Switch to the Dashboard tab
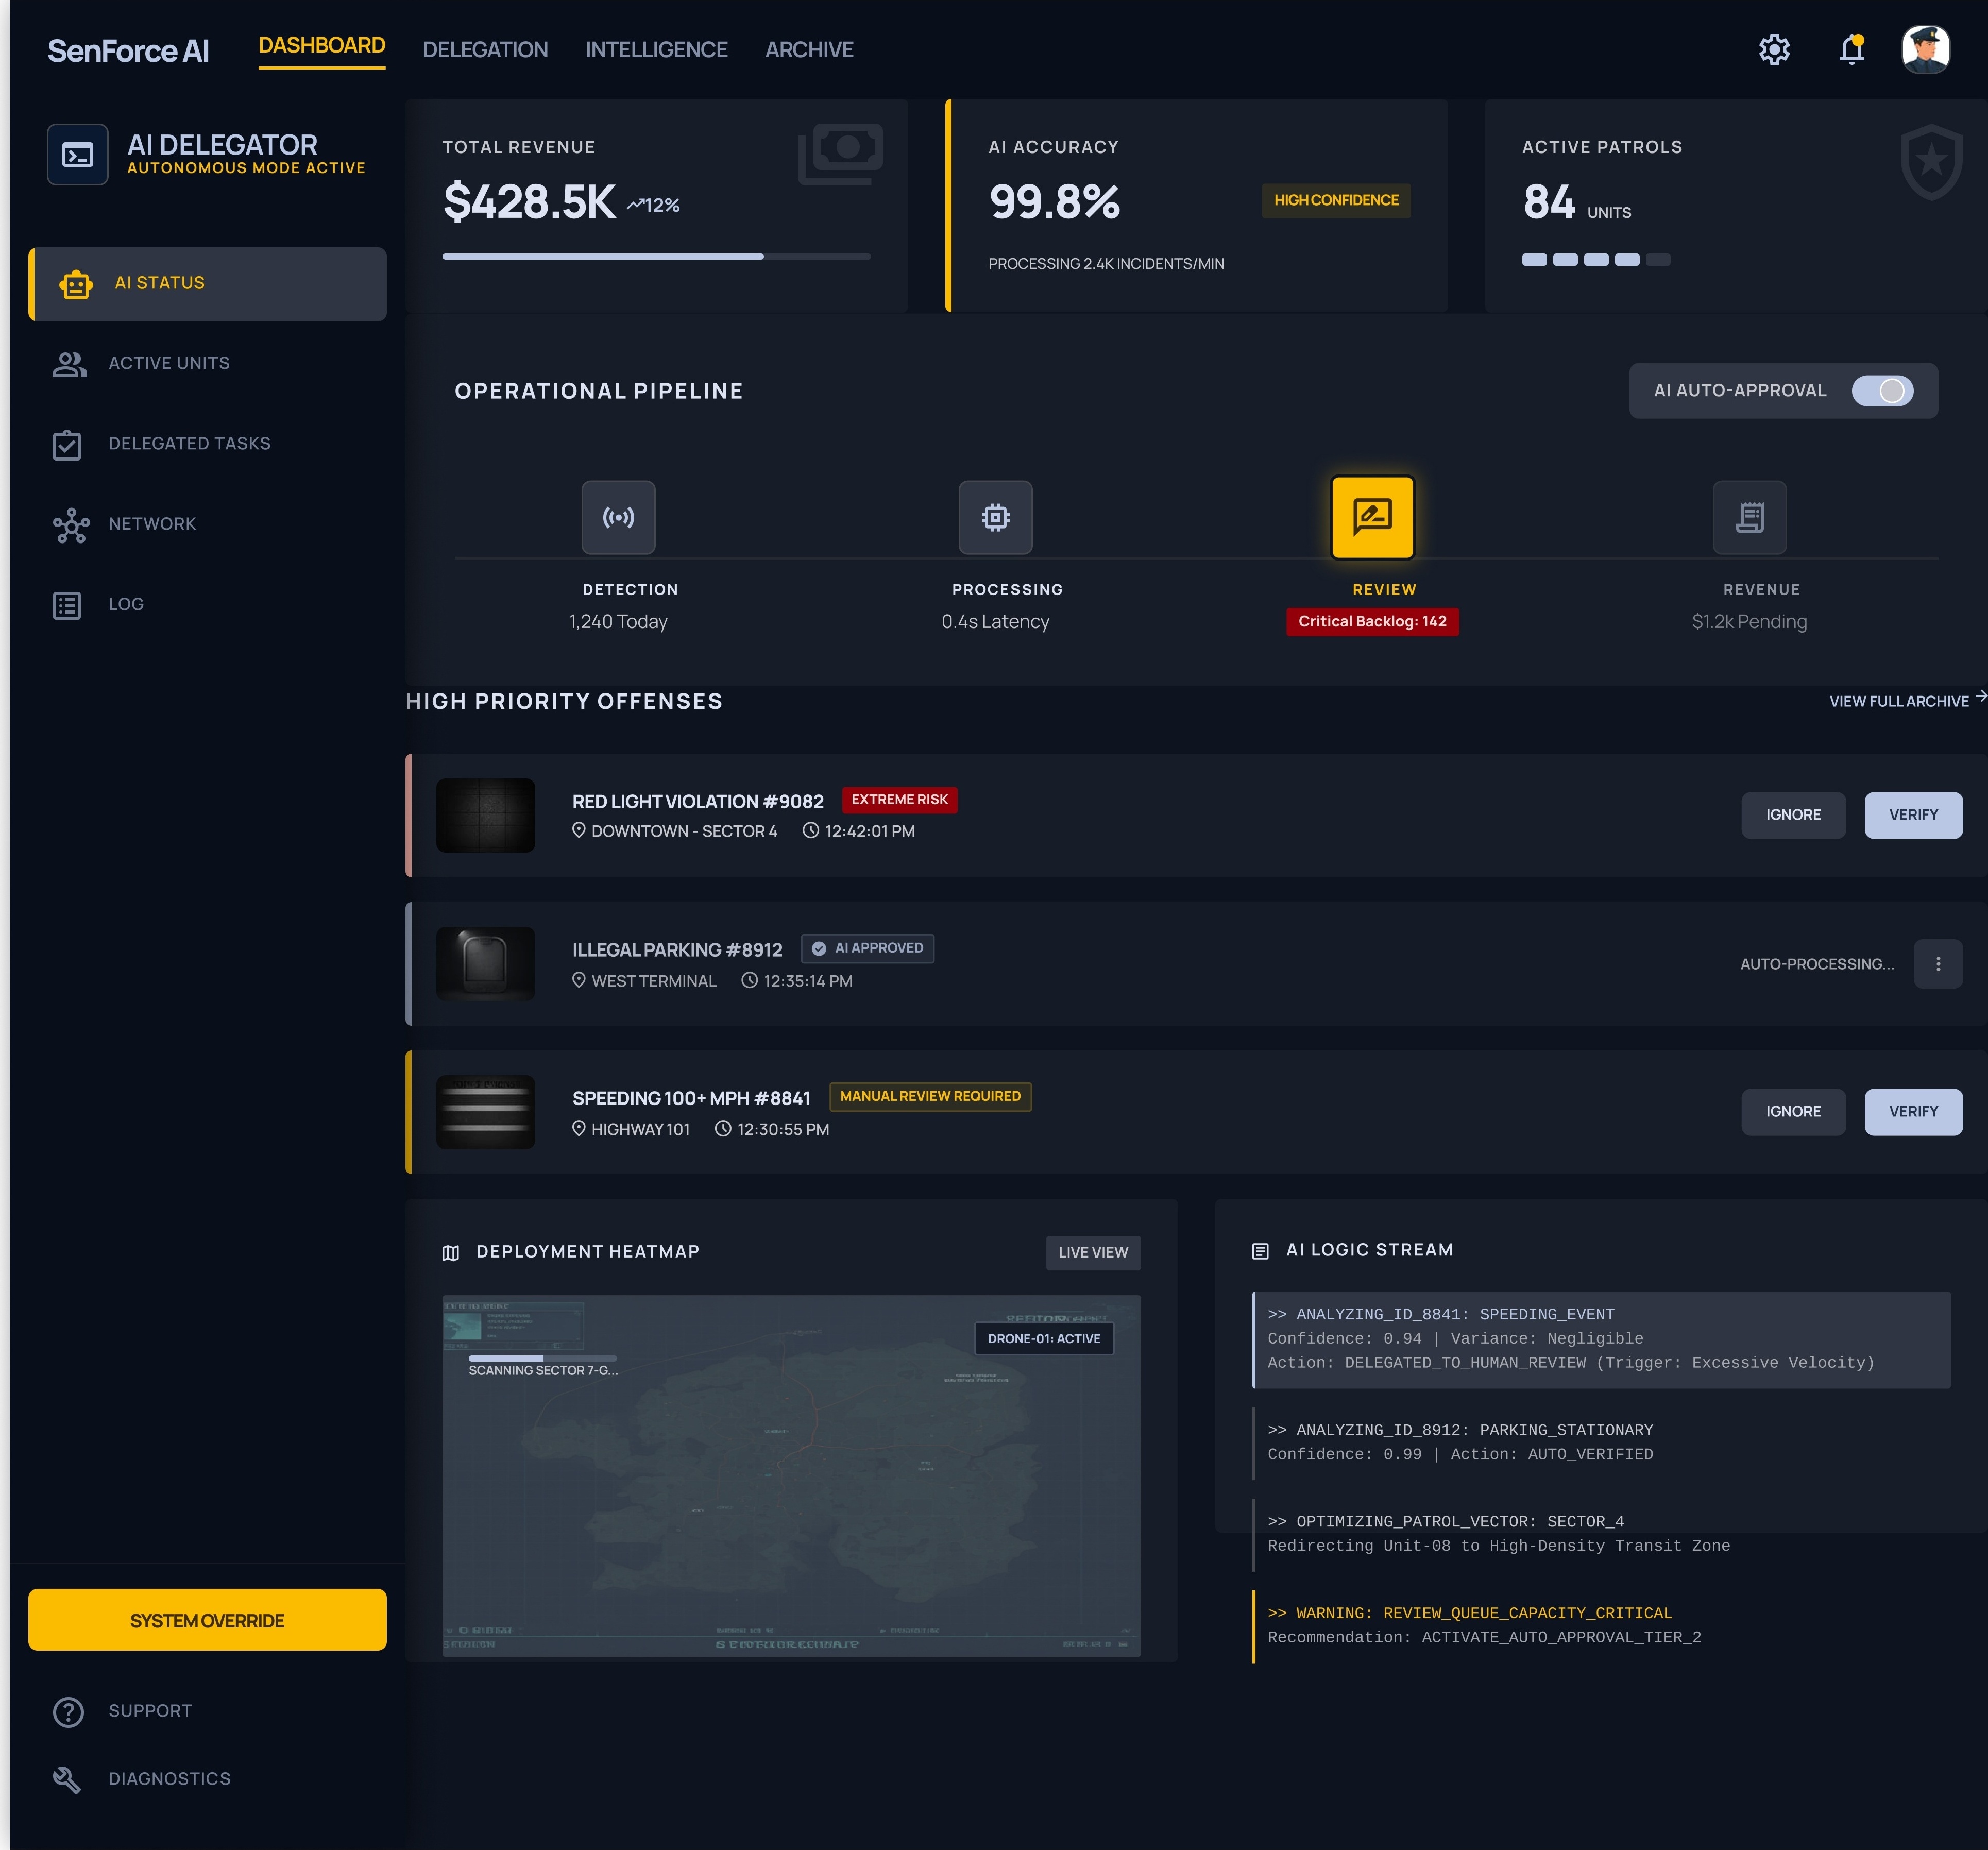Image resolution: width=1988 pixels, height=1850 pixels. pos(322,46)
